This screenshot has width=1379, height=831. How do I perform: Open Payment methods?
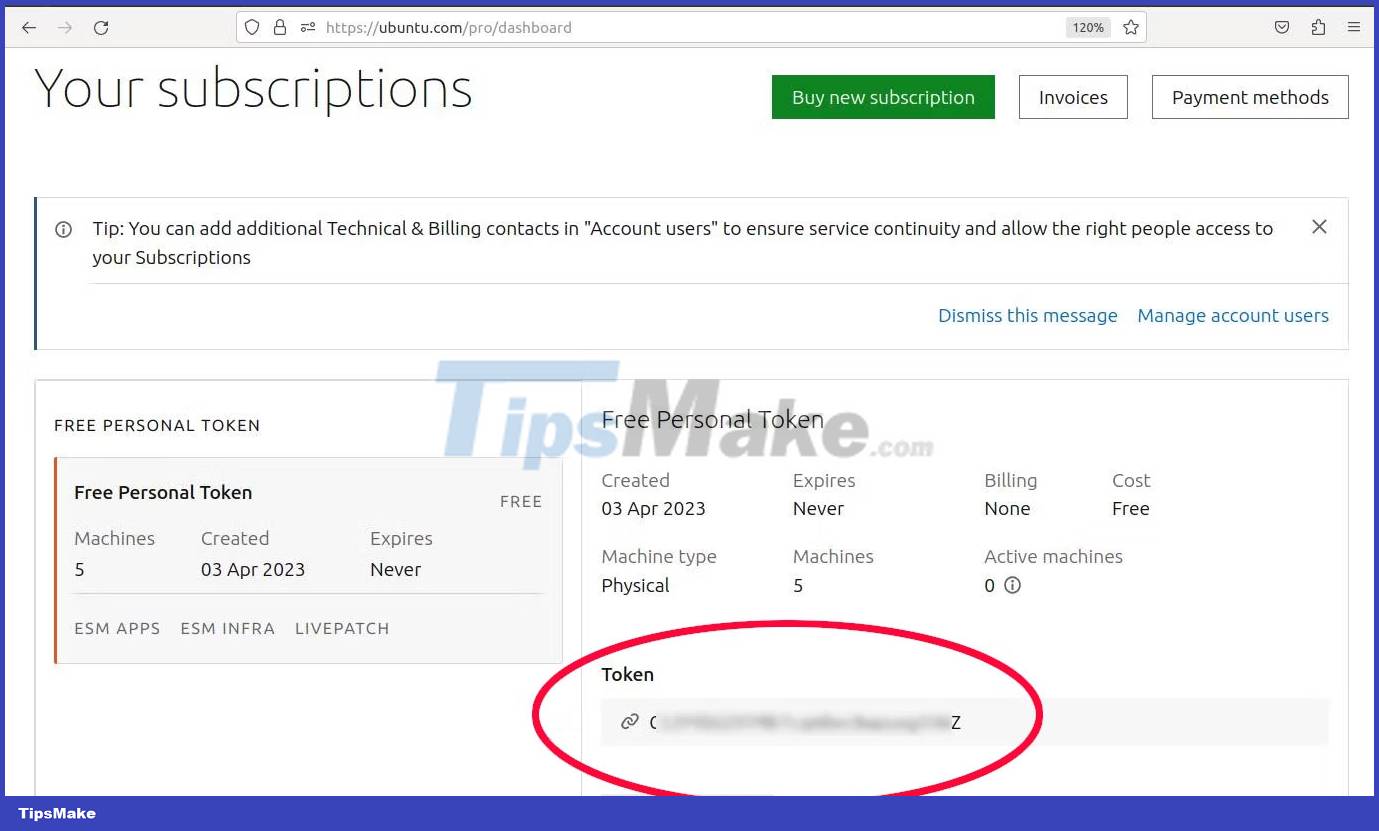(x=1250, y=98)
